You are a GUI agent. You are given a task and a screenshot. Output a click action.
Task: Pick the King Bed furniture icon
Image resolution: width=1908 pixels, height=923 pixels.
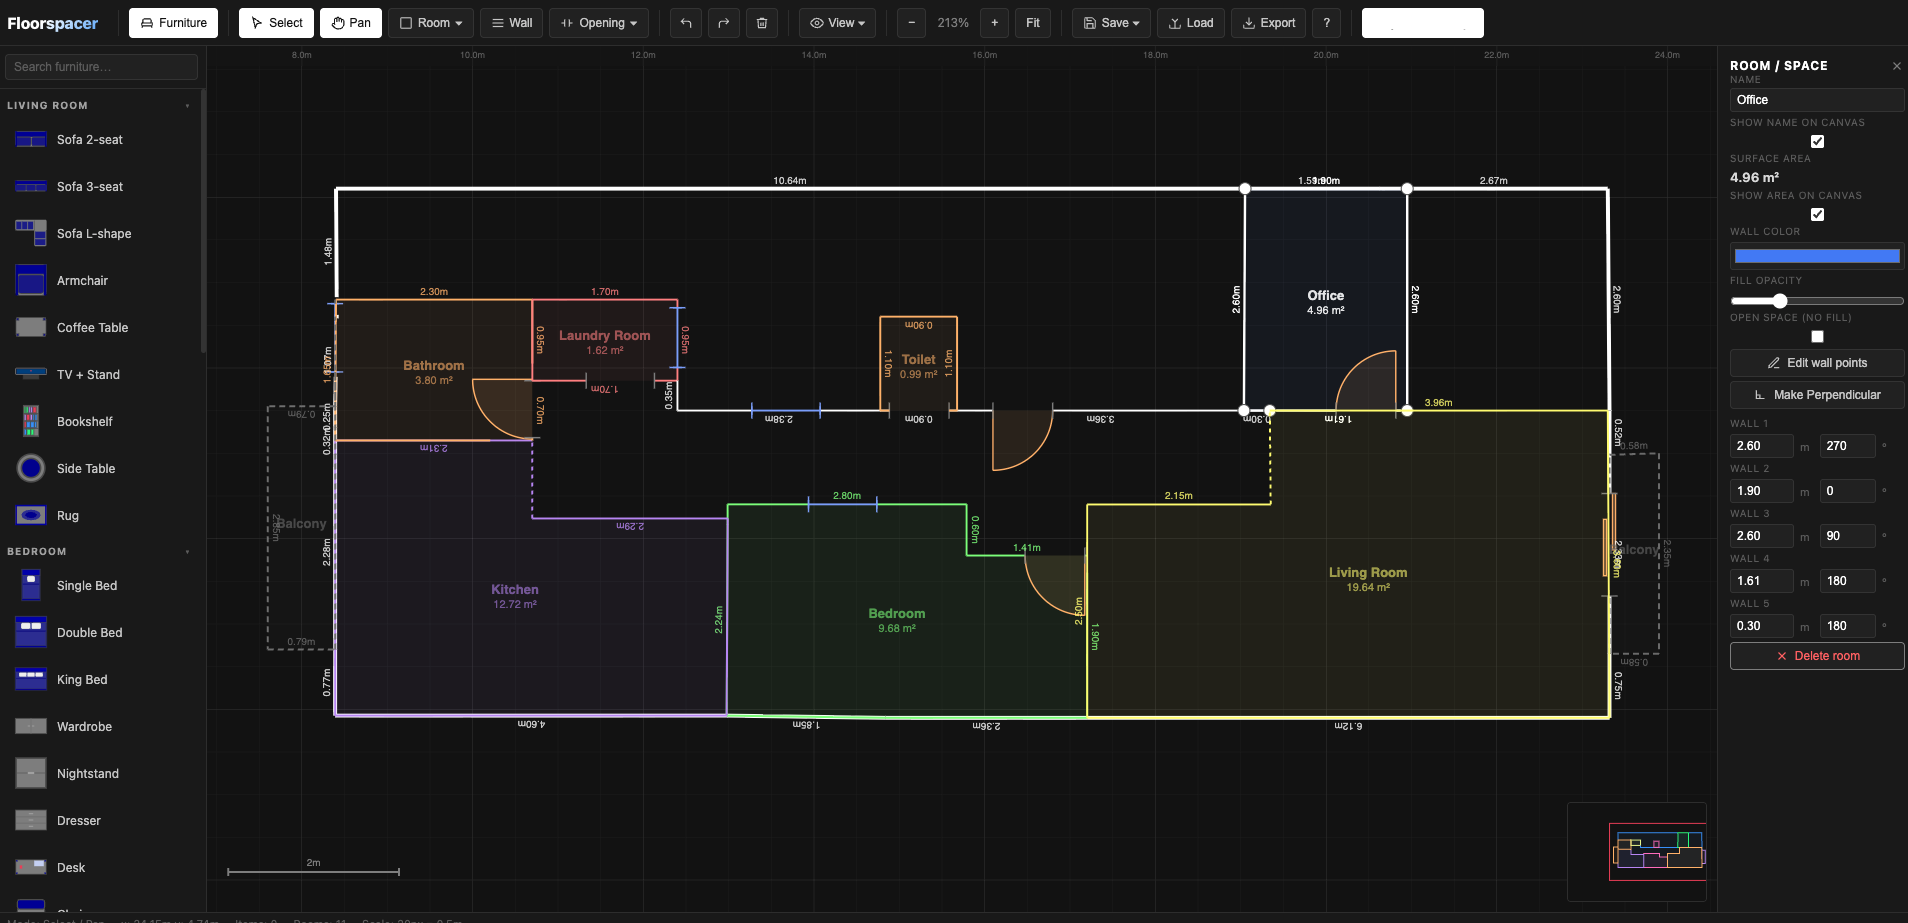[x=31, y=679]
